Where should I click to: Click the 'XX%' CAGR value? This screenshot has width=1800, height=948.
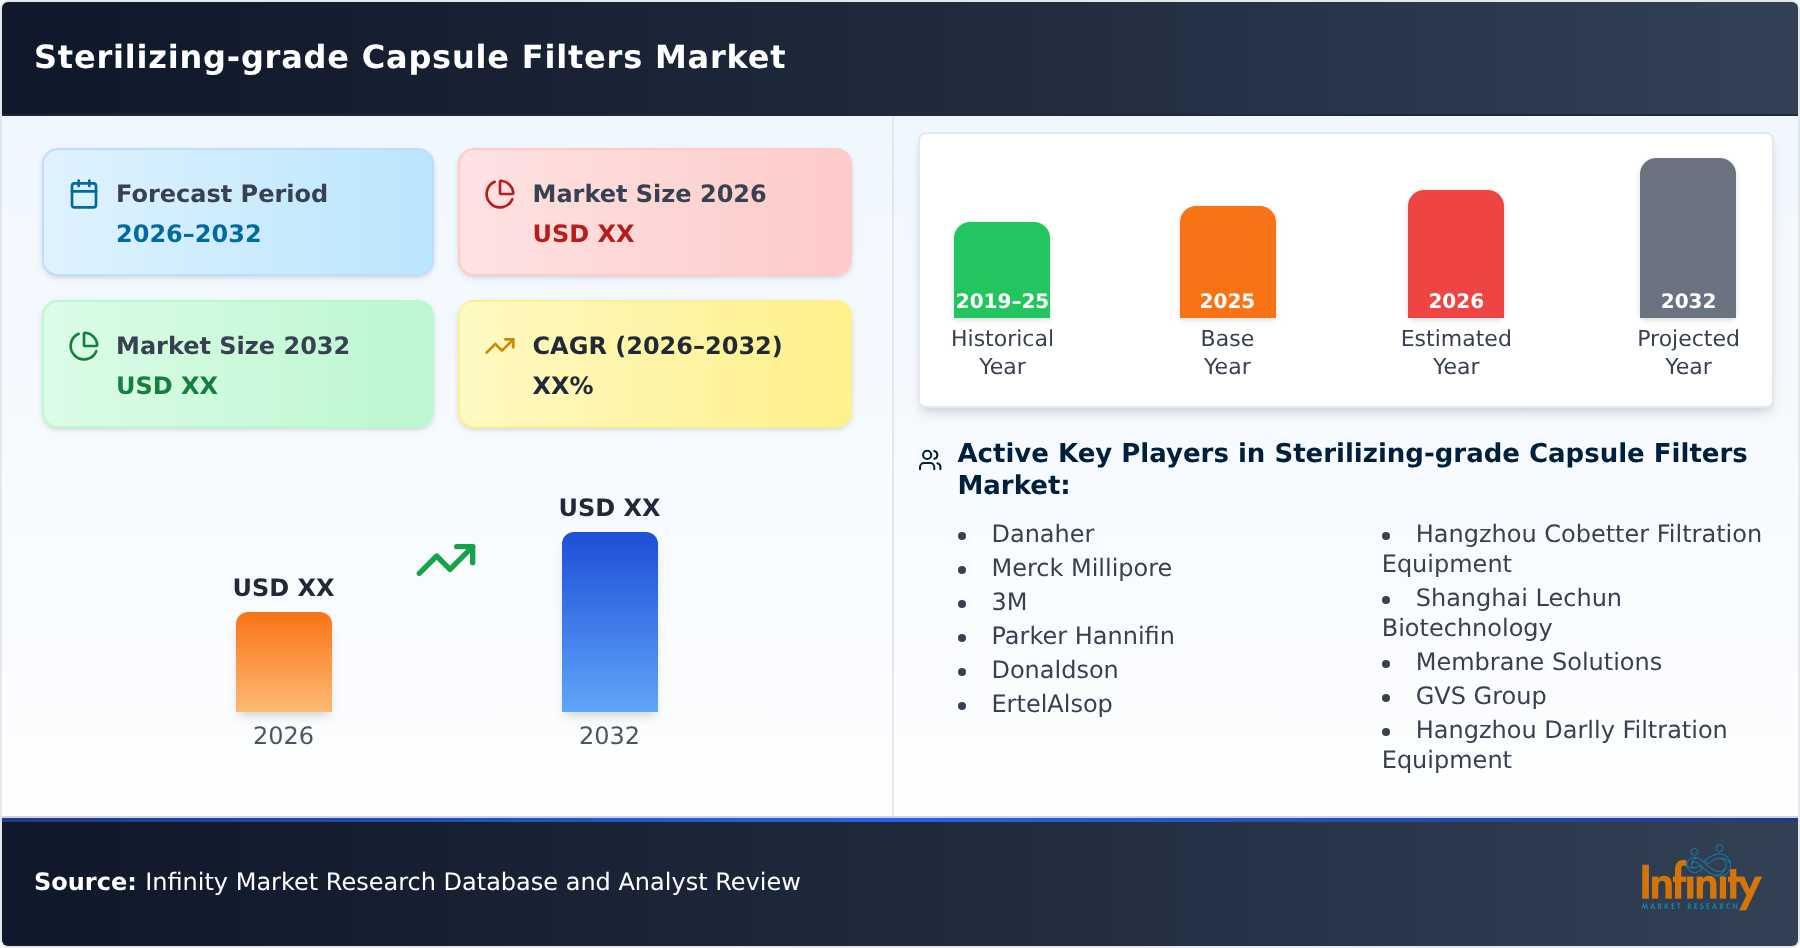click(563, 386)
